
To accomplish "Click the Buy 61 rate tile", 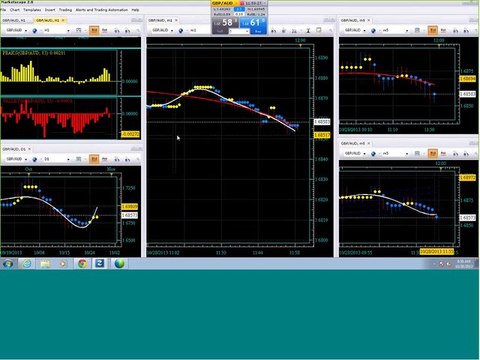I will click(x=253, y=22).
